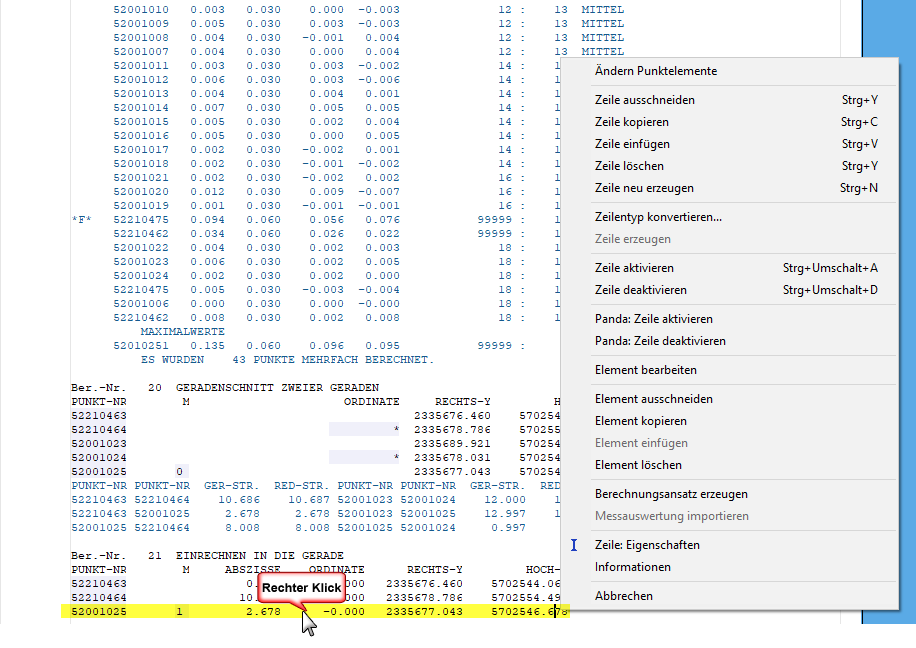Select 'Ändern Punktelemente' from the context menu
This screenshot has height=648, width=916.
655,71
